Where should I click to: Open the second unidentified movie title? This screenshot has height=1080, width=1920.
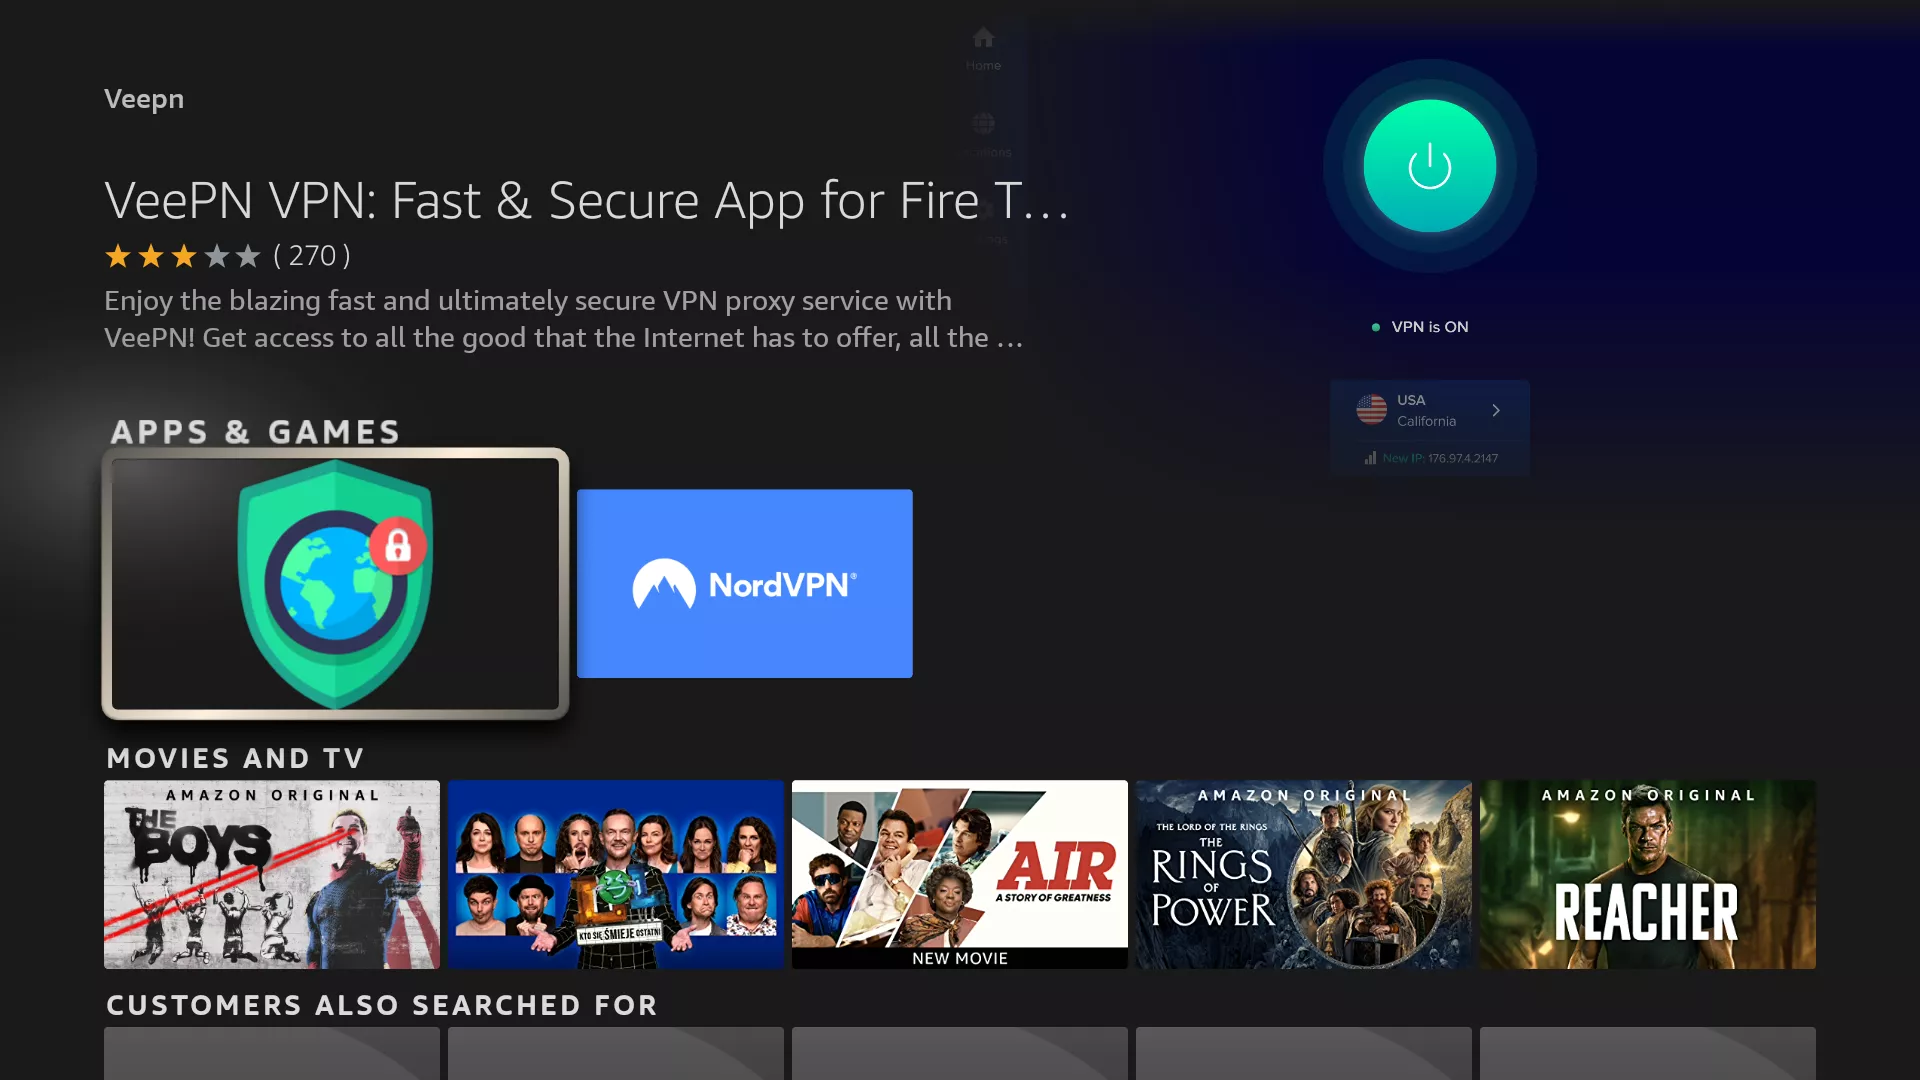point(616,874)
